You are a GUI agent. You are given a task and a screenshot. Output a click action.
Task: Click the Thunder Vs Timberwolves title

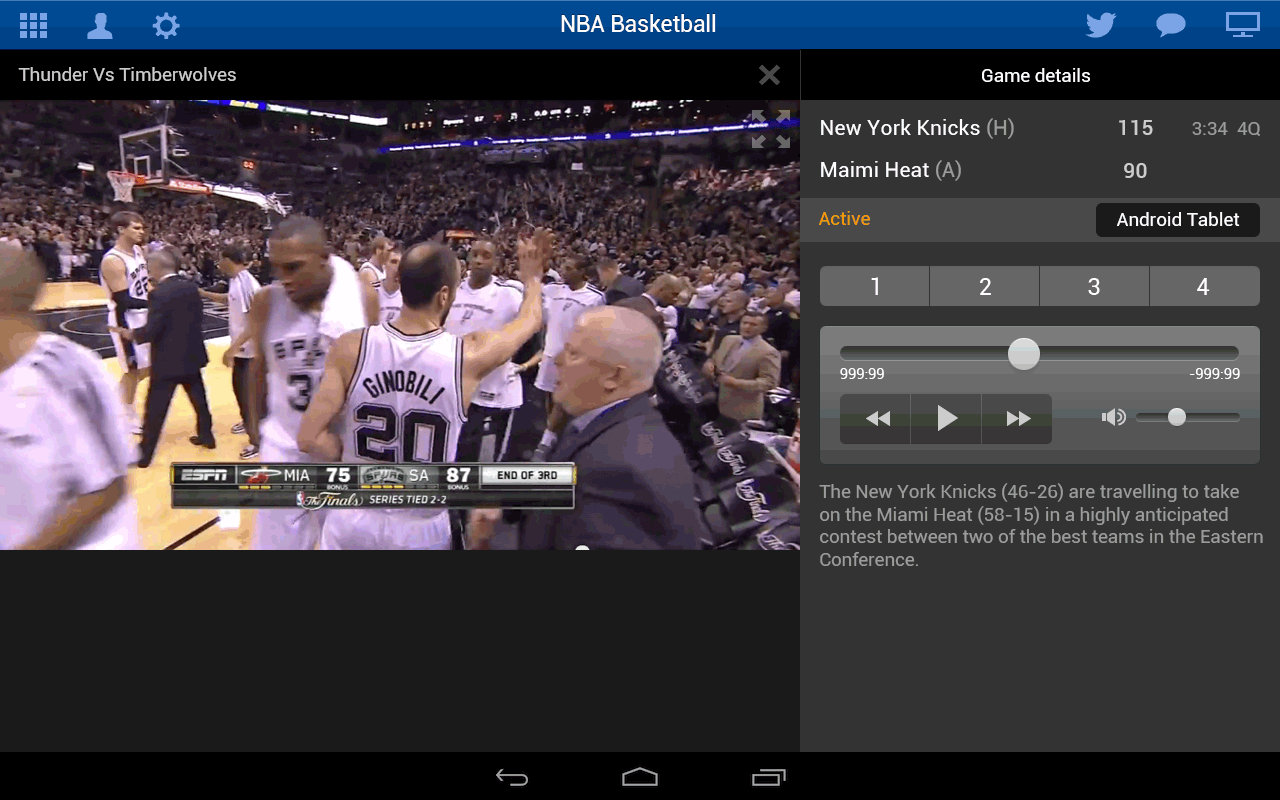pos(128,75)
